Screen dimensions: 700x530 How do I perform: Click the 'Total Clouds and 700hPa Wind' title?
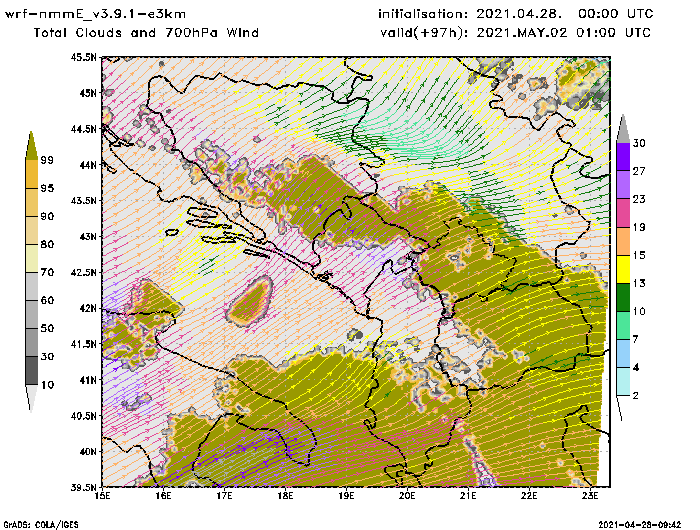[x=146, y=33]
